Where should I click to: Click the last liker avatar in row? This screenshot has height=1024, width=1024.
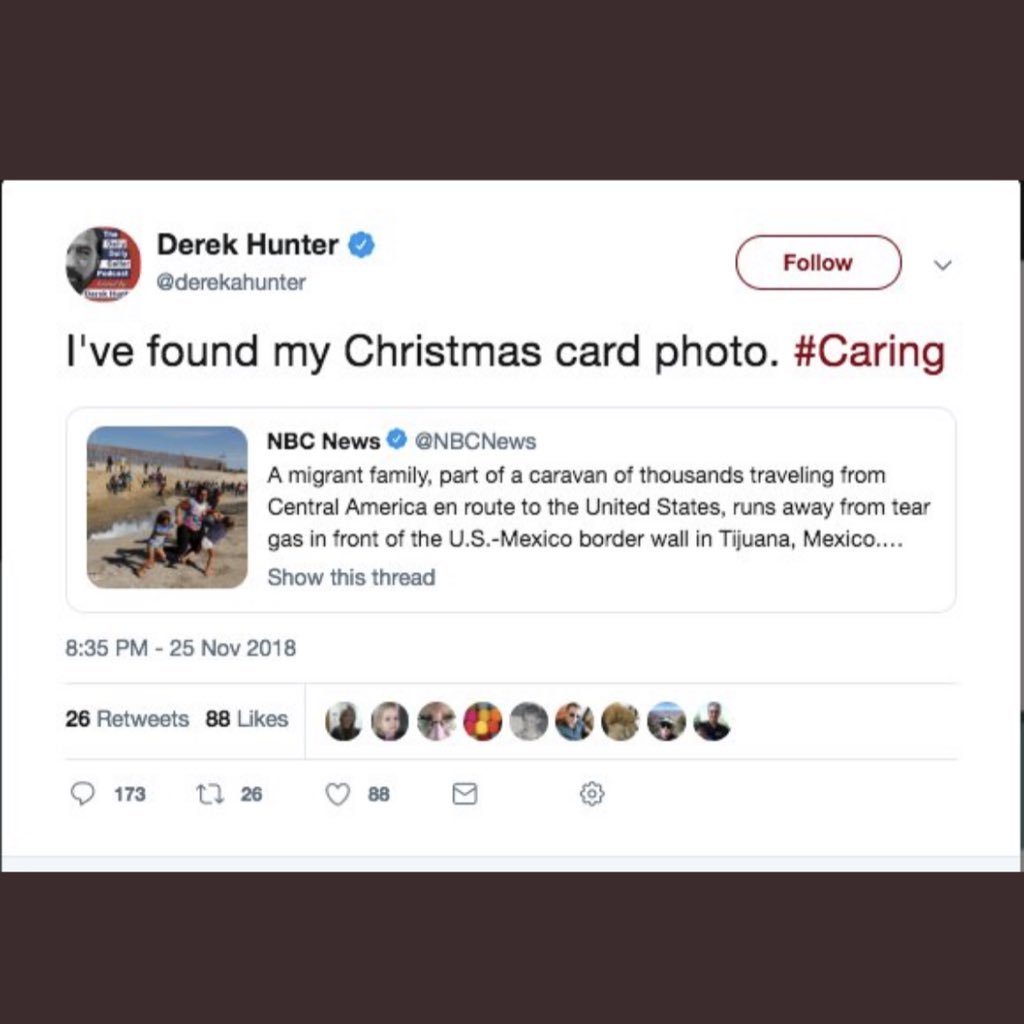coord(711,721)
